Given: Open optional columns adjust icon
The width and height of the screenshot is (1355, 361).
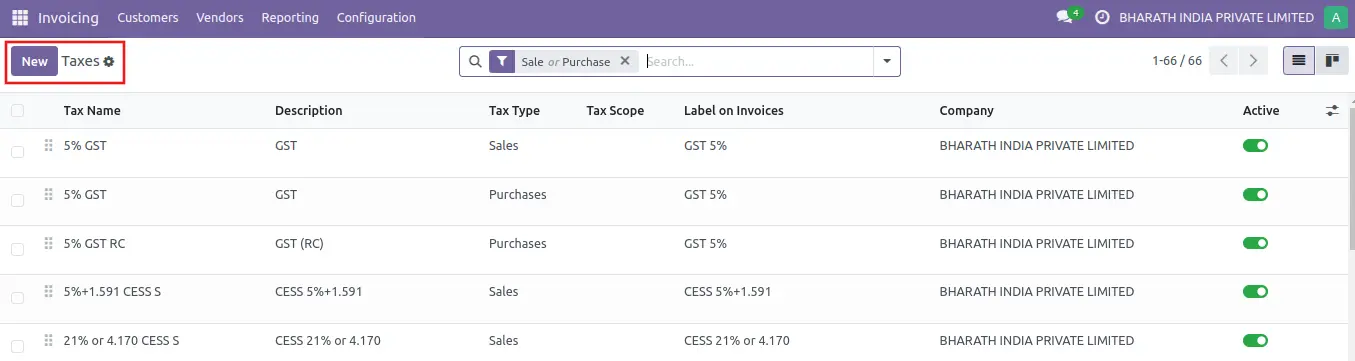Looking at the screenshot, I should pos(1332,111).
